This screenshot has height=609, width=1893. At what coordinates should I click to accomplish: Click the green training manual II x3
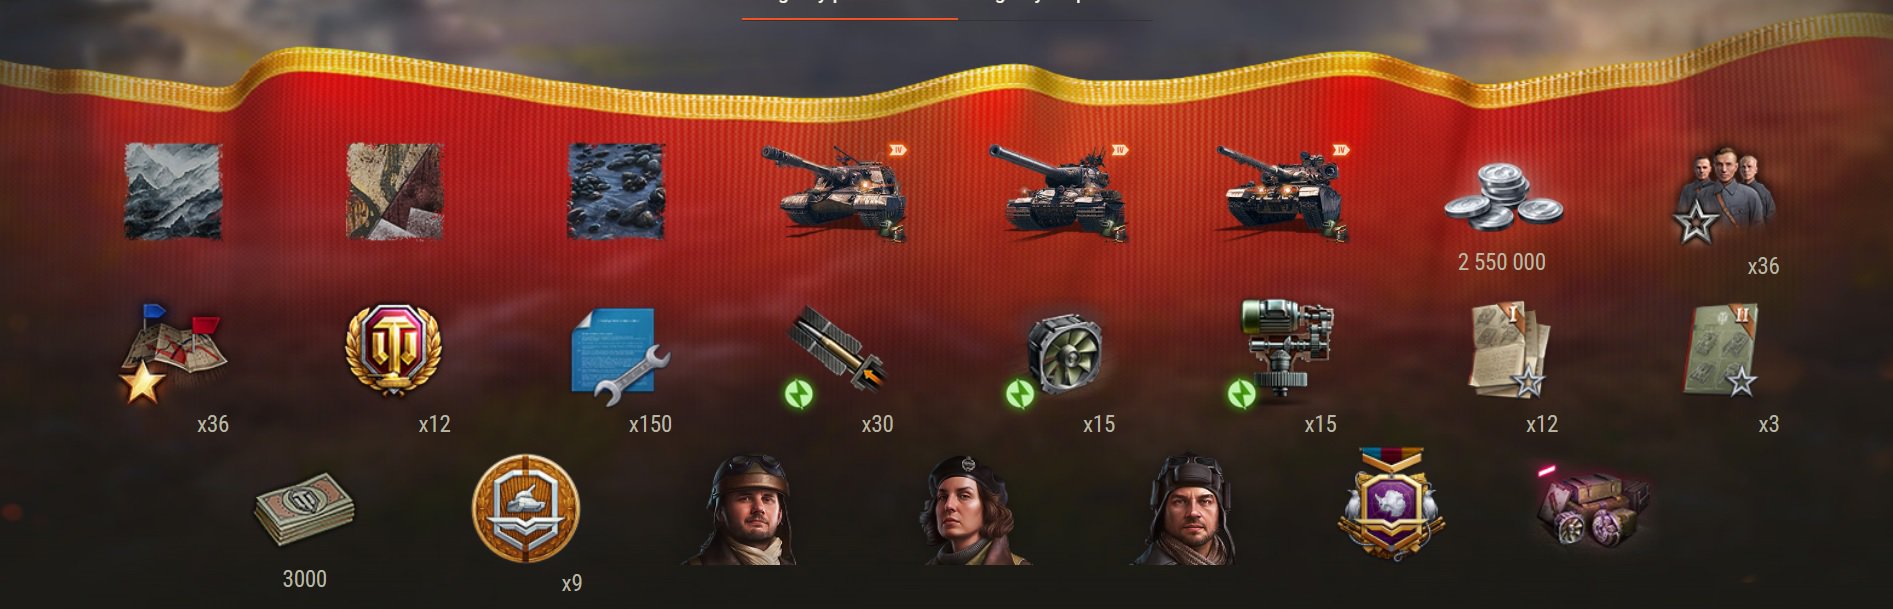pos(1723,351)
